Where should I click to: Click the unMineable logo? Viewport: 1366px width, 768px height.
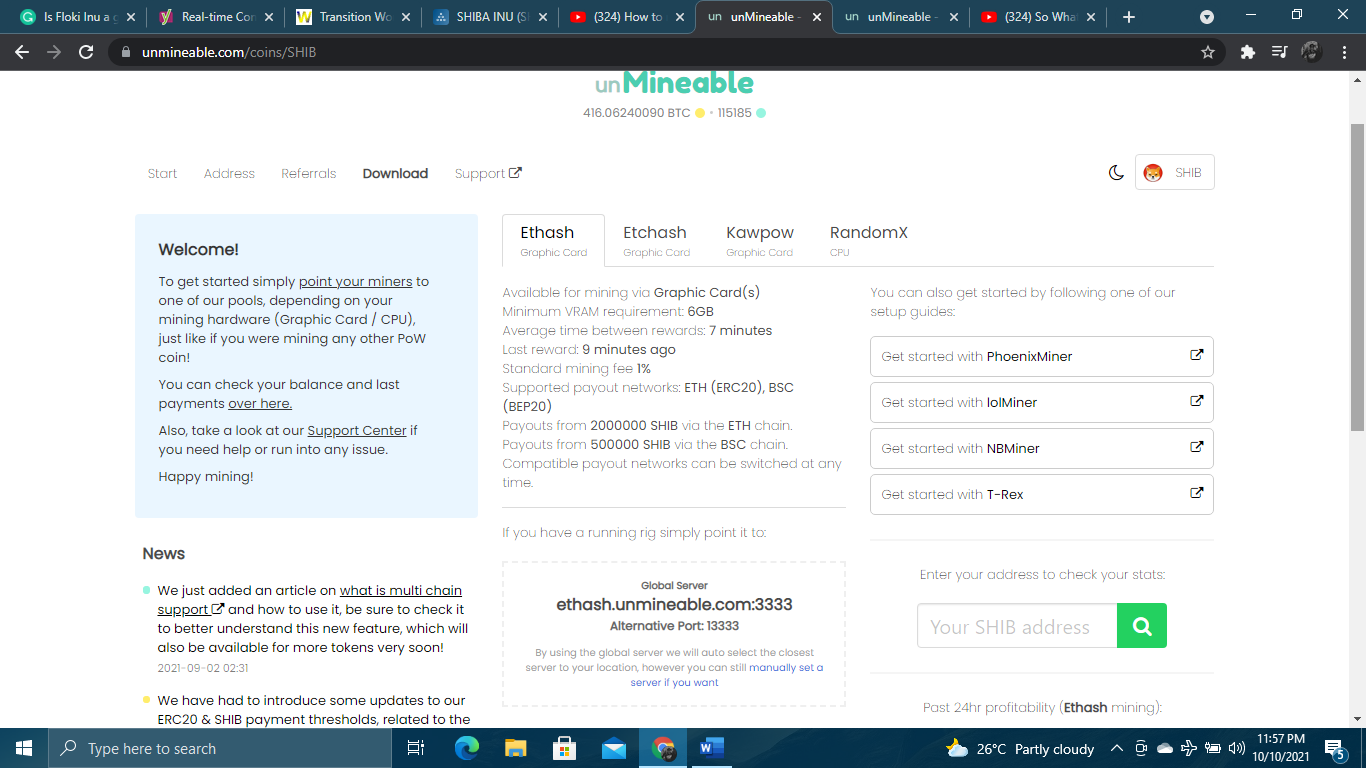(674, 82)
